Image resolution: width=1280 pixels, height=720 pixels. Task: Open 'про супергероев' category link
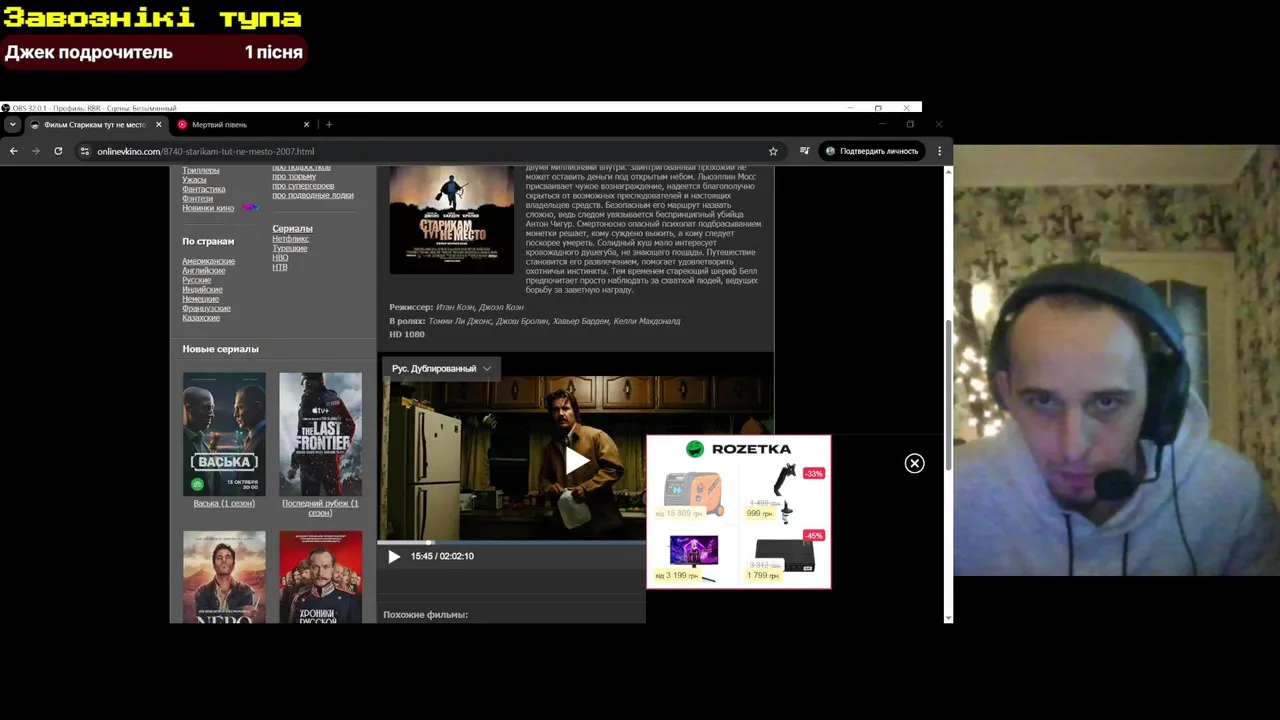coord(303,186)
